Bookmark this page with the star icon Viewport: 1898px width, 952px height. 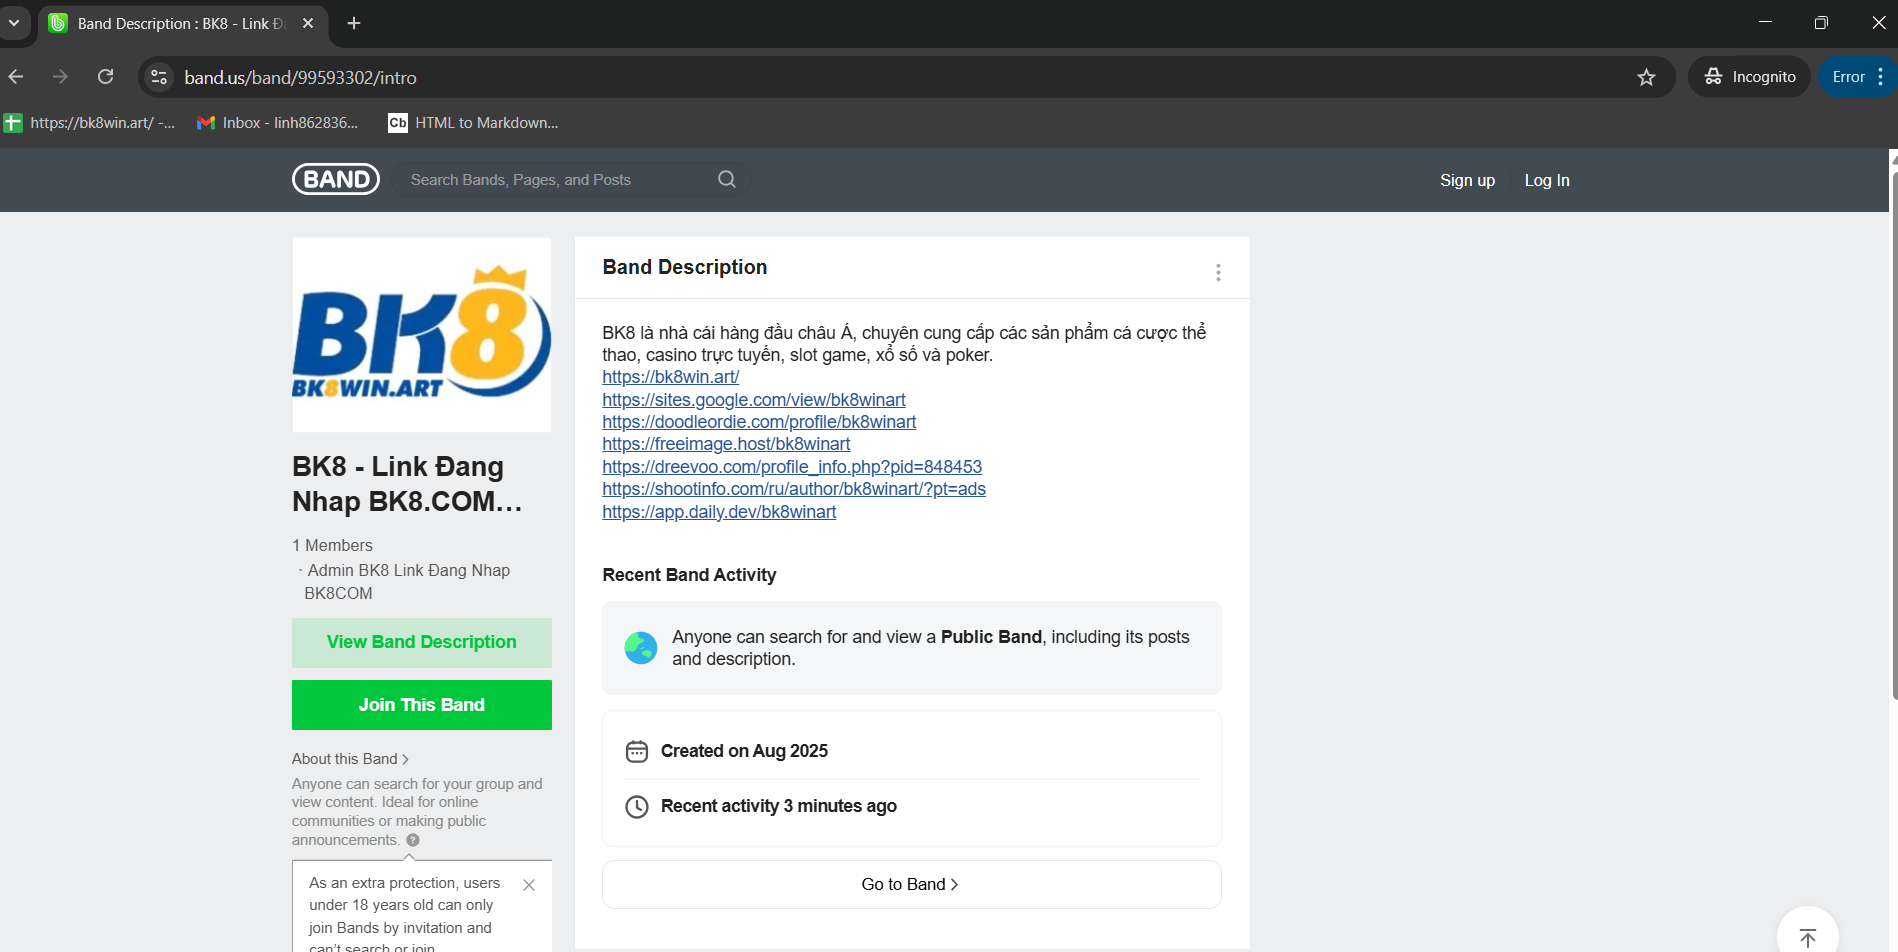(1646, 78)
